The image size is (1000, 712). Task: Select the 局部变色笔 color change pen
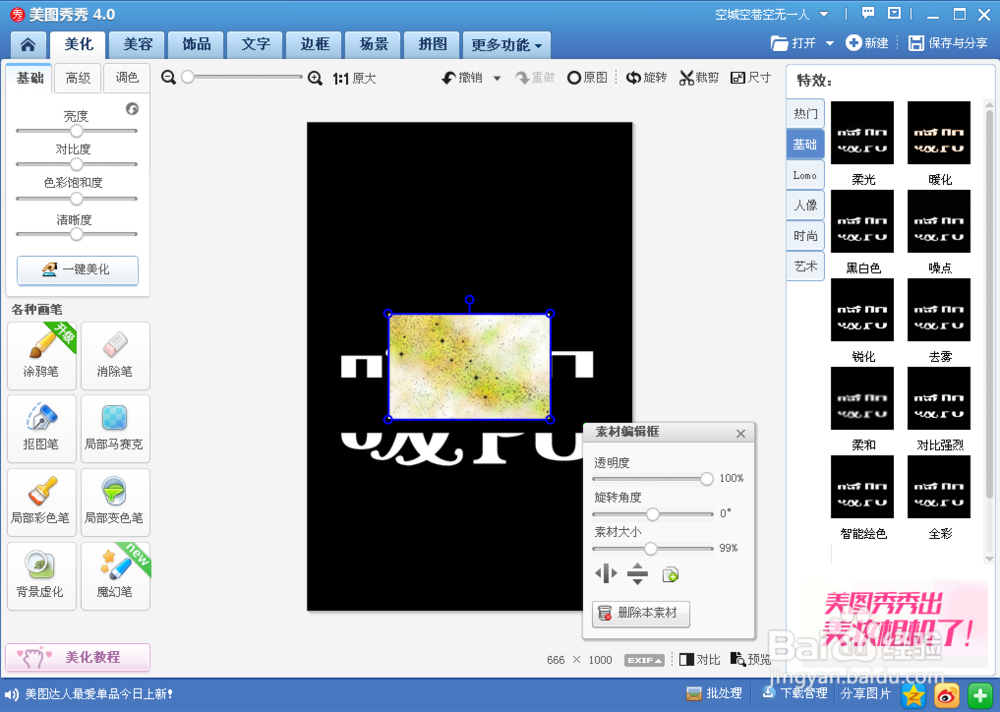tap(115, 502)
